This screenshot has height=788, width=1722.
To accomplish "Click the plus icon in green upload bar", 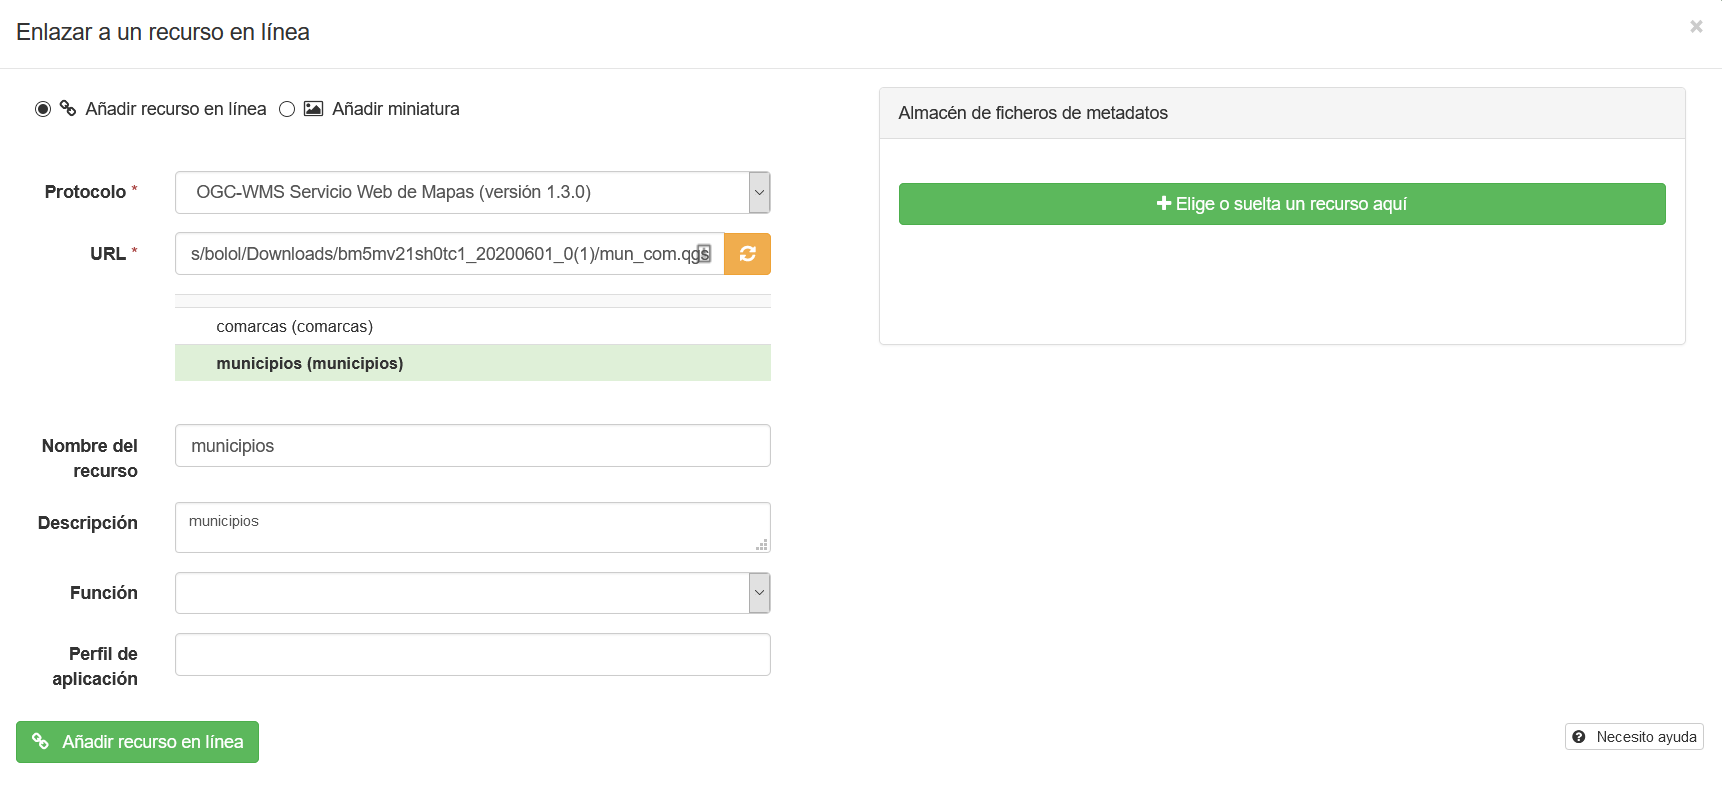I will (x=1164, y=203).
